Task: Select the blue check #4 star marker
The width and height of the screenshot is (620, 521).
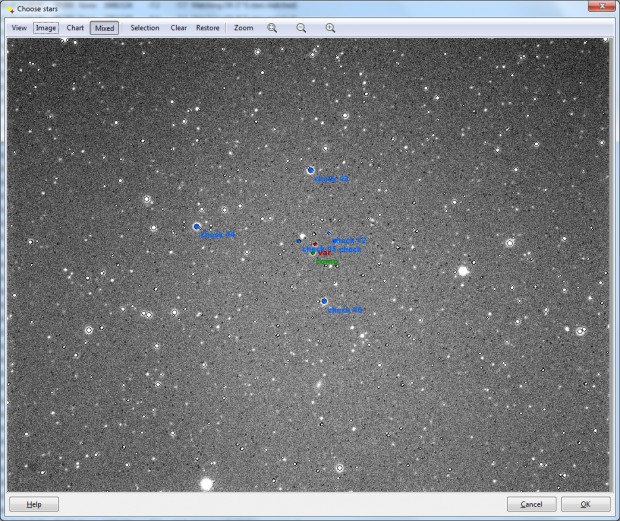Action: [x=197, y=227]
